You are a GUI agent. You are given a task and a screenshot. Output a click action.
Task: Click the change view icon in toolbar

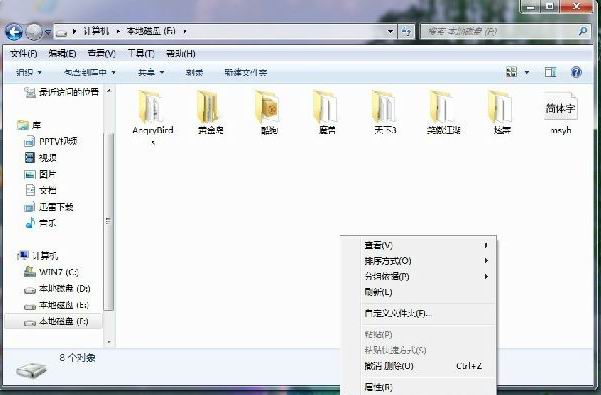point(512,72)
